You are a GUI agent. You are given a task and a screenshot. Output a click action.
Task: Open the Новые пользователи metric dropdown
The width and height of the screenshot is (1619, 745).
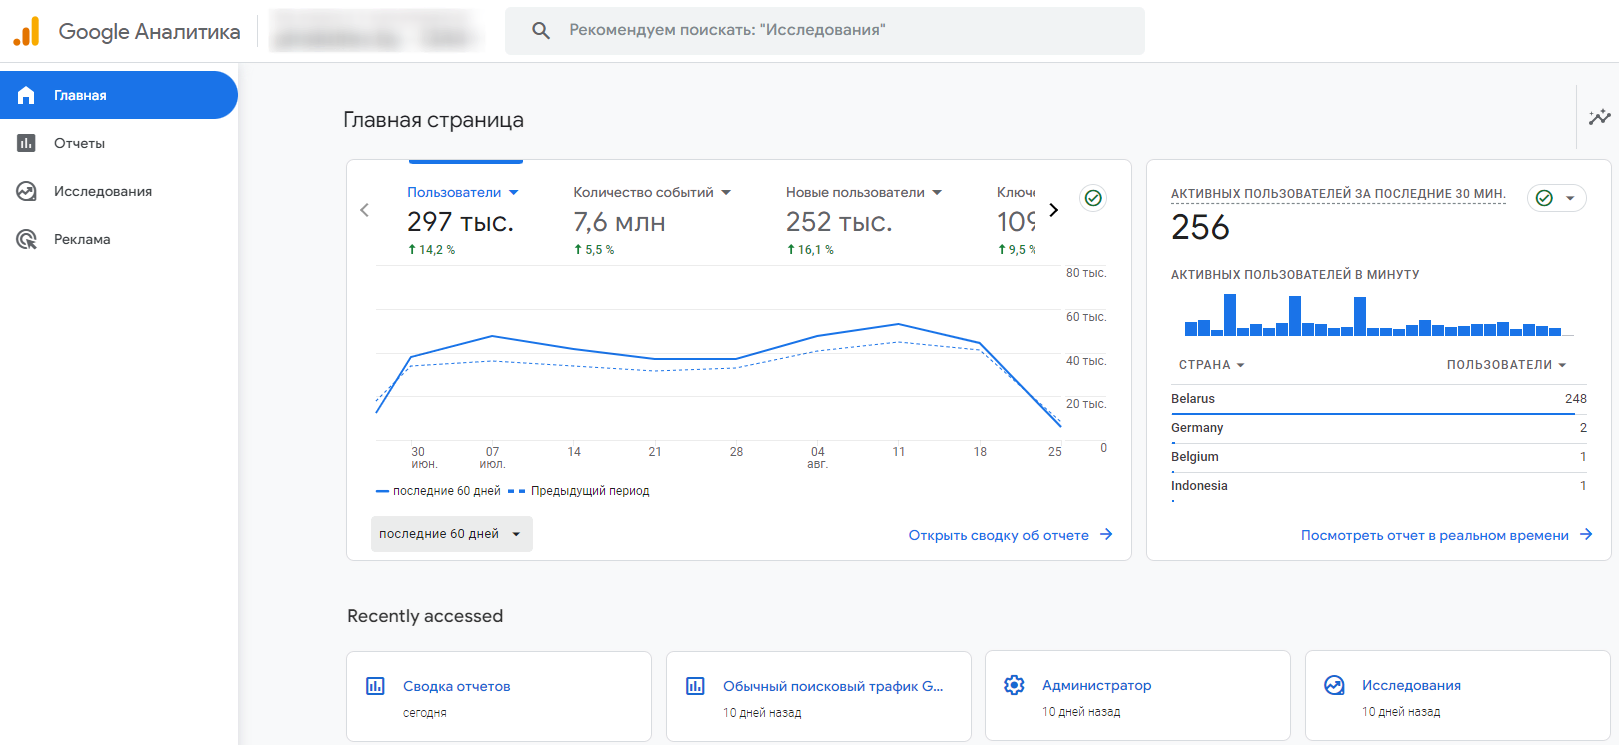point(864,192)
